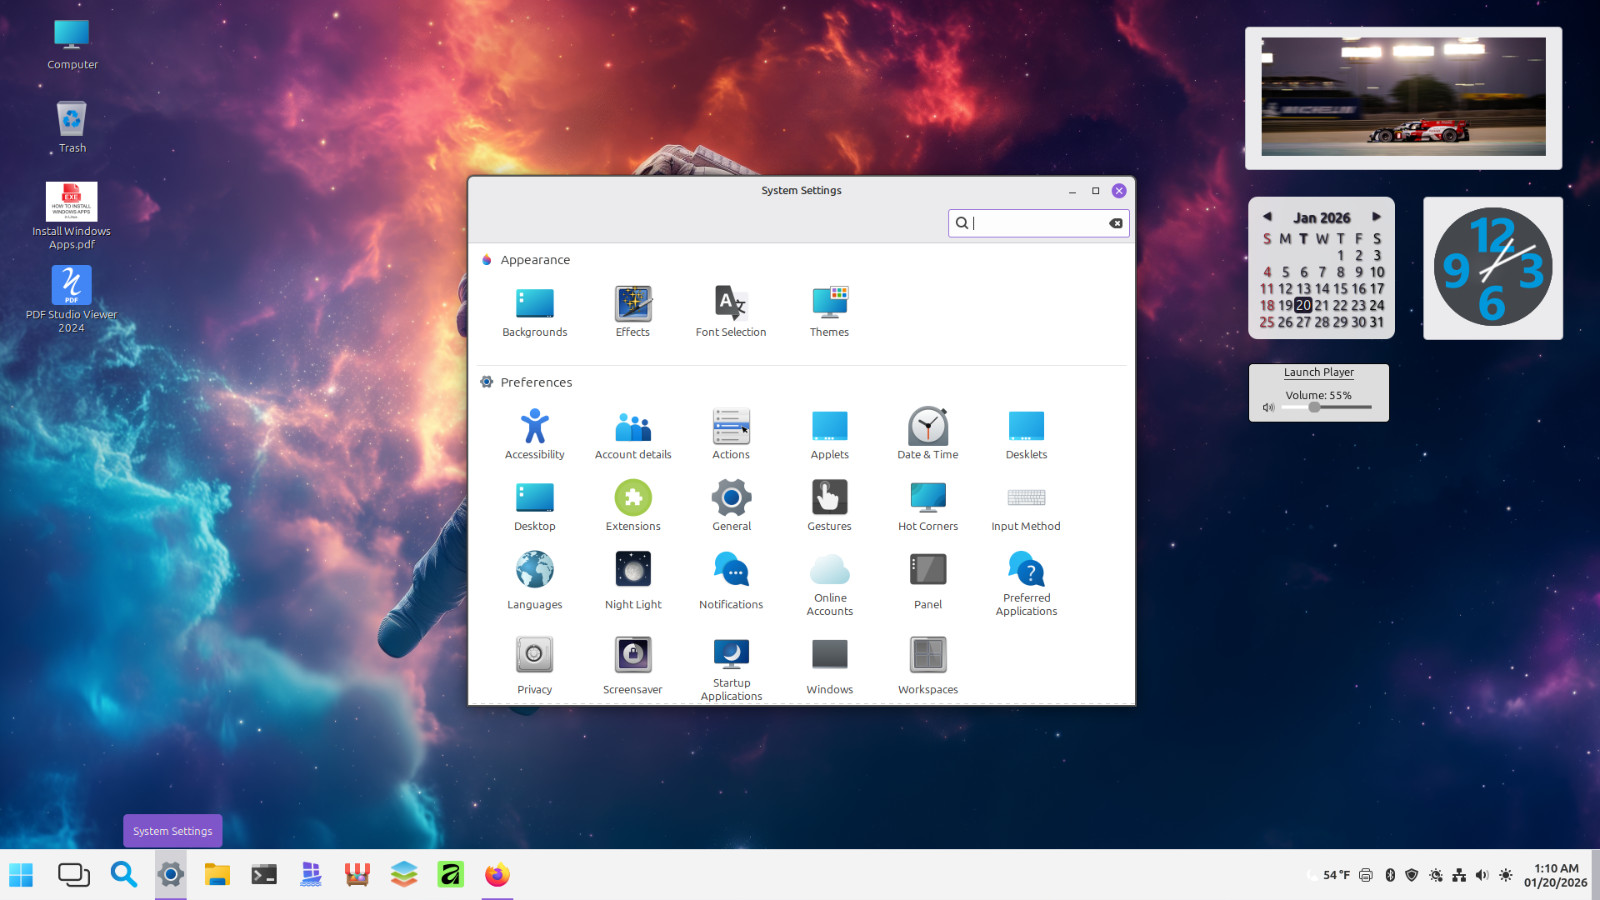
Task: Launch the terminal from taskbar
Action: 264,875
